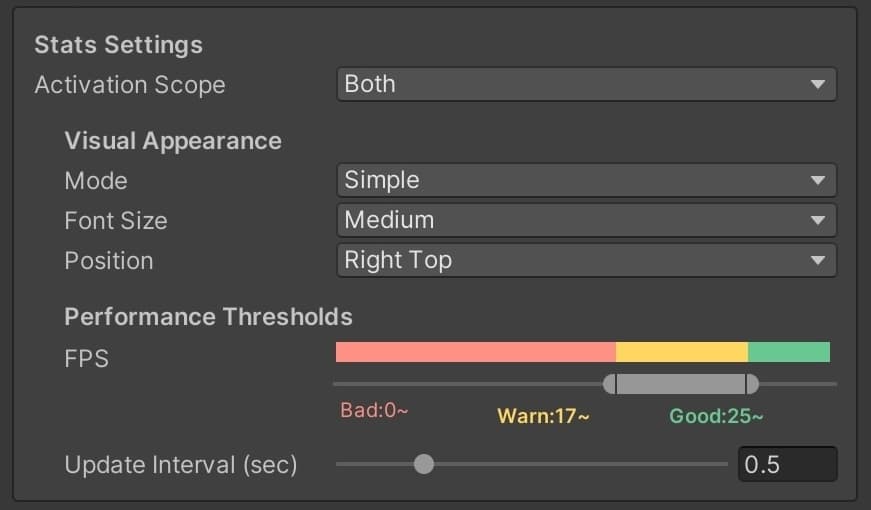Image resolution: width=871 pixels, height=510 pixels.
Task: Grab the left handle of FPS range slider
Action: click(x=610, y=384)
